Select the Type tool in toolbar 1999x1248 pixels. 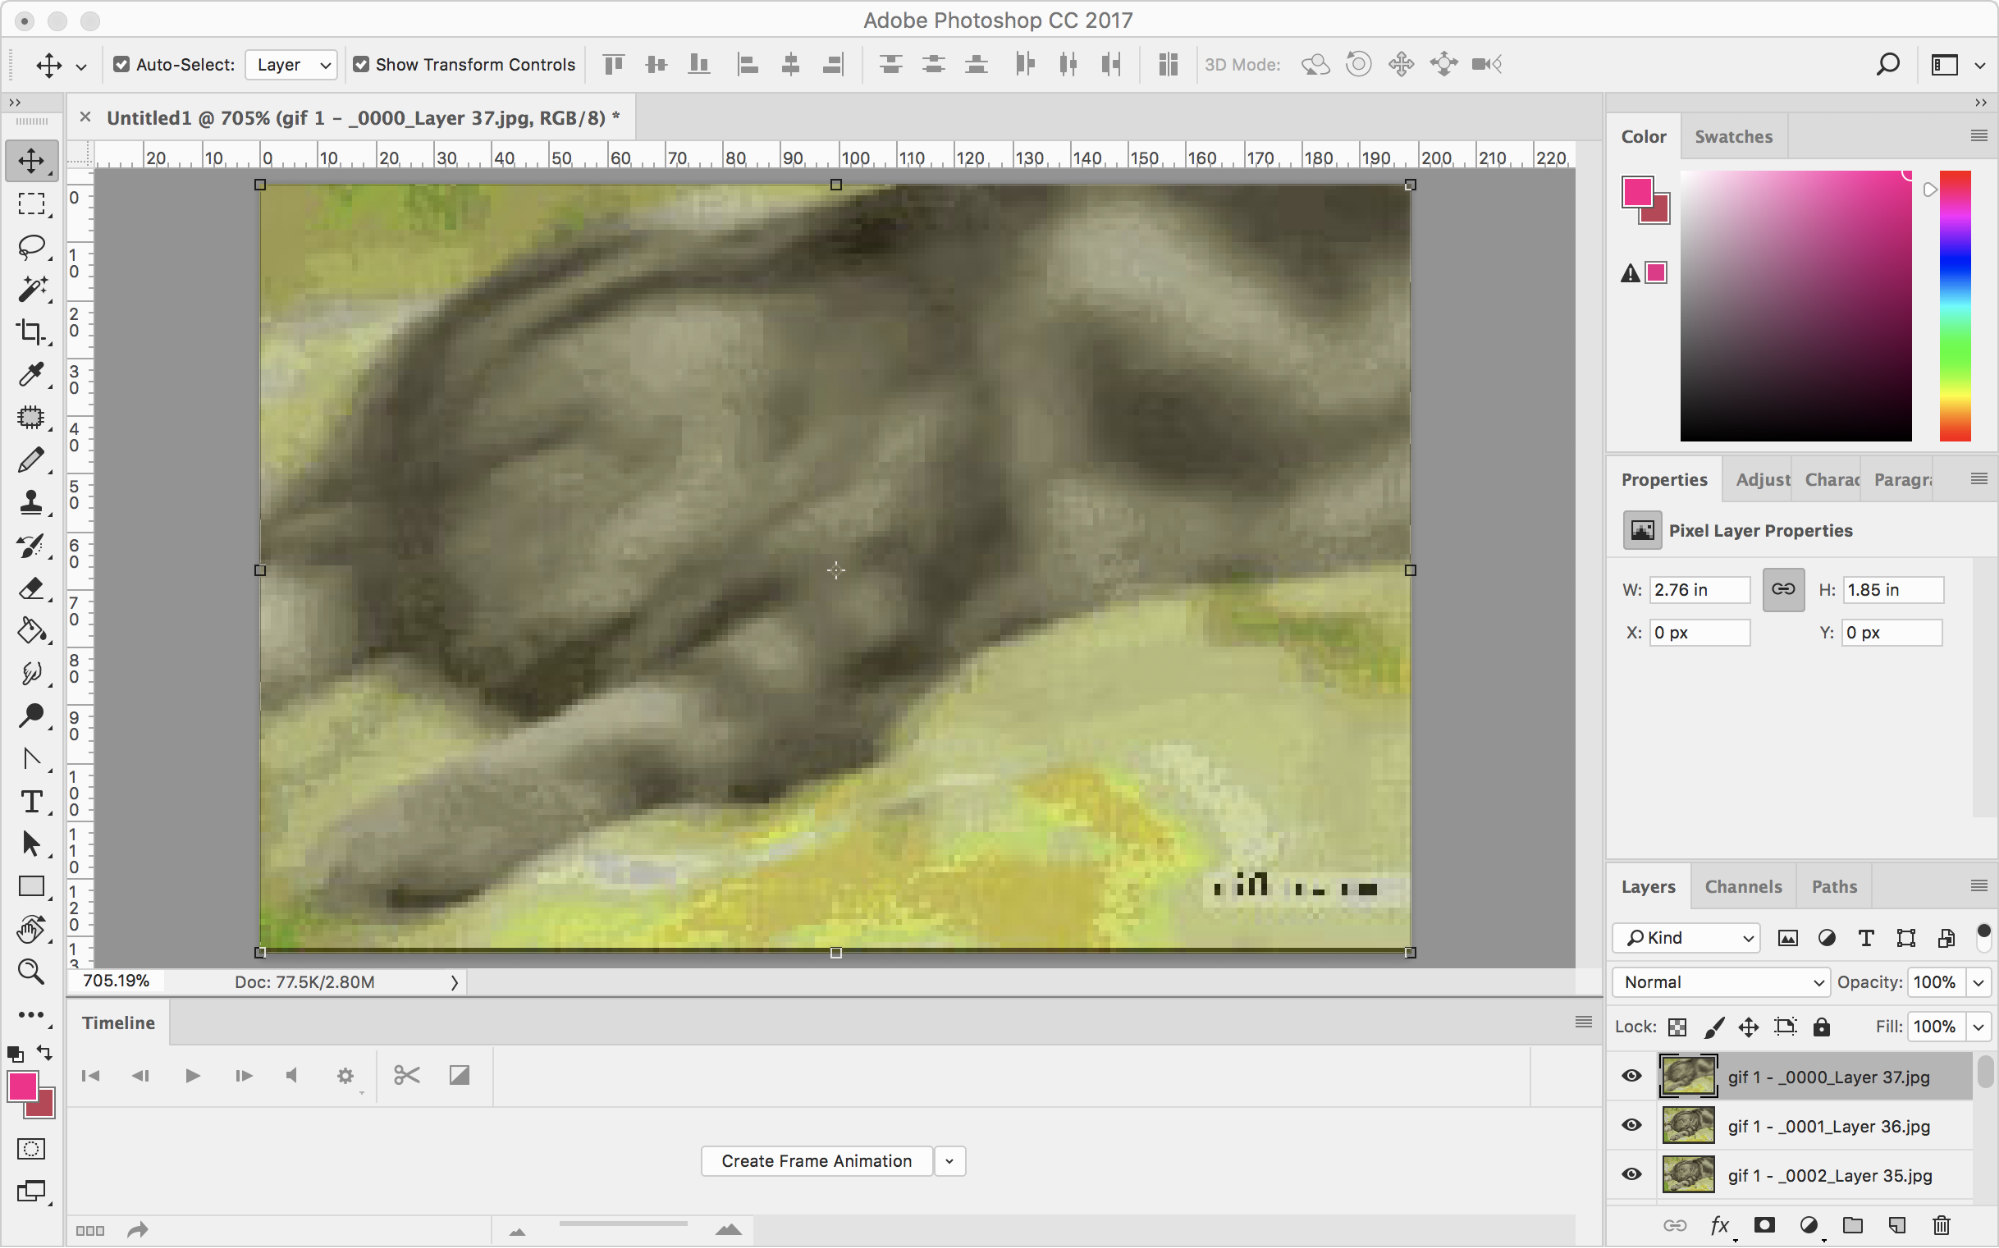point(33,801)
